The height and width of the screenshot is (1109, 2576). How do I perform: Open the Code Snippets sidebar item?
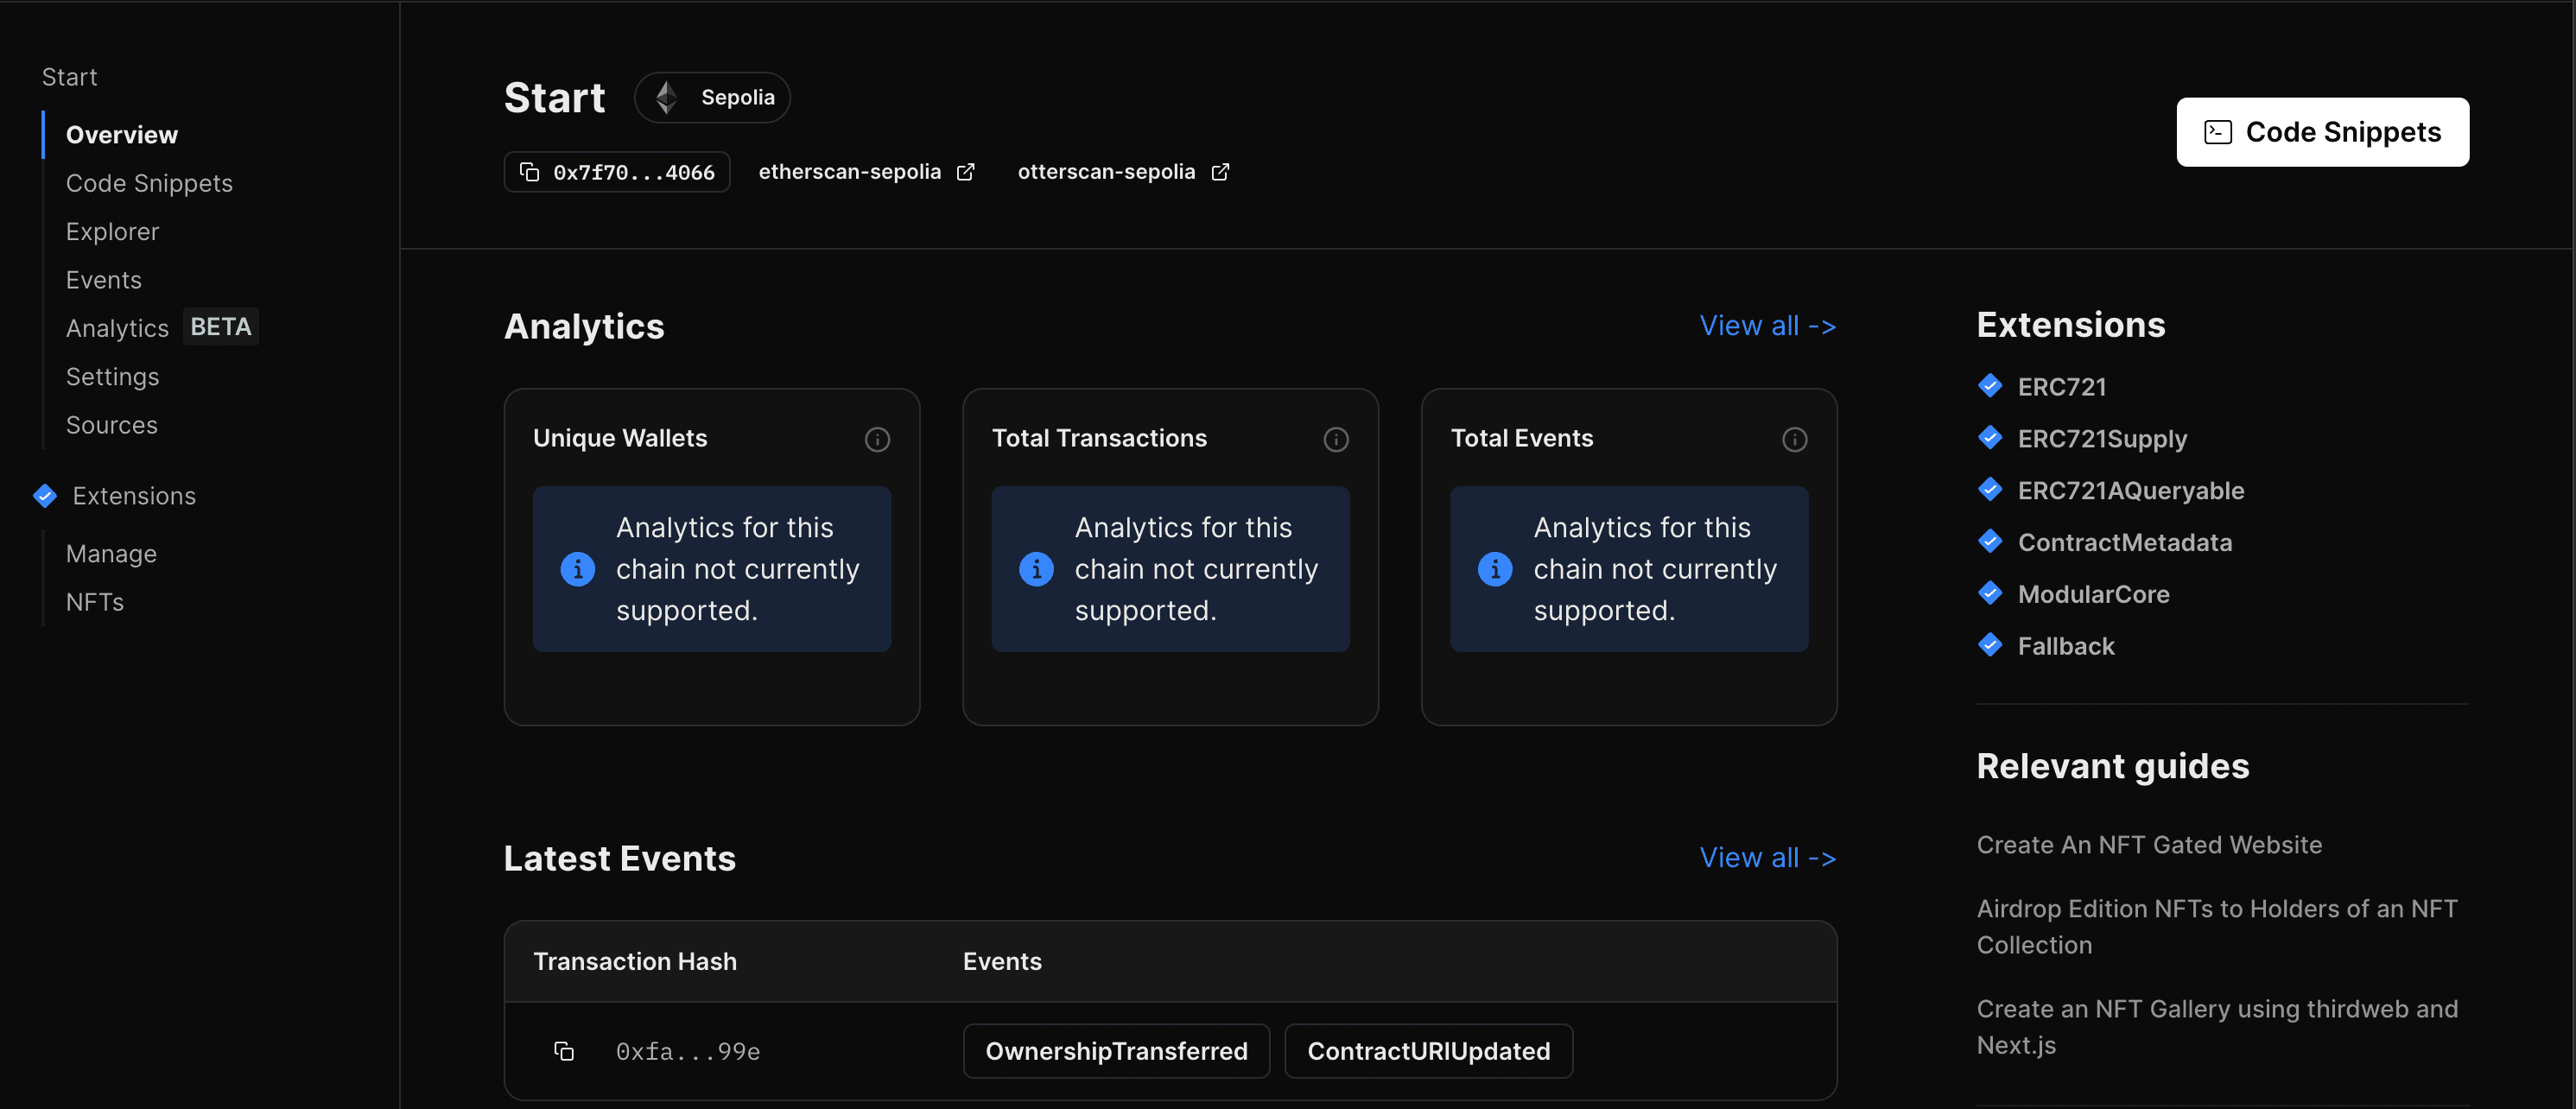[149, 183]
